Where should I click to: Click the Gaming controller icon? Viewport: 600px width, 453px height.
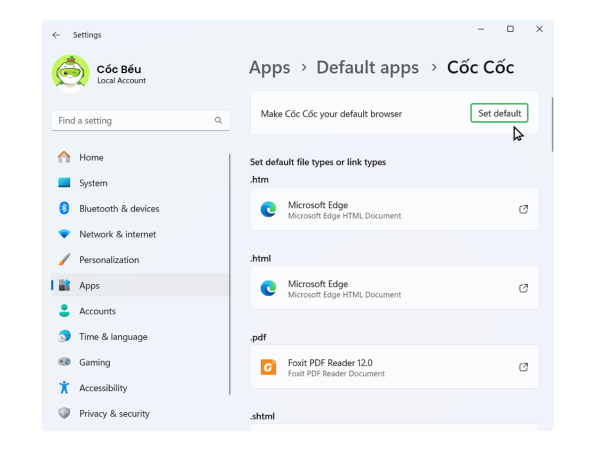tap(64, 362)
